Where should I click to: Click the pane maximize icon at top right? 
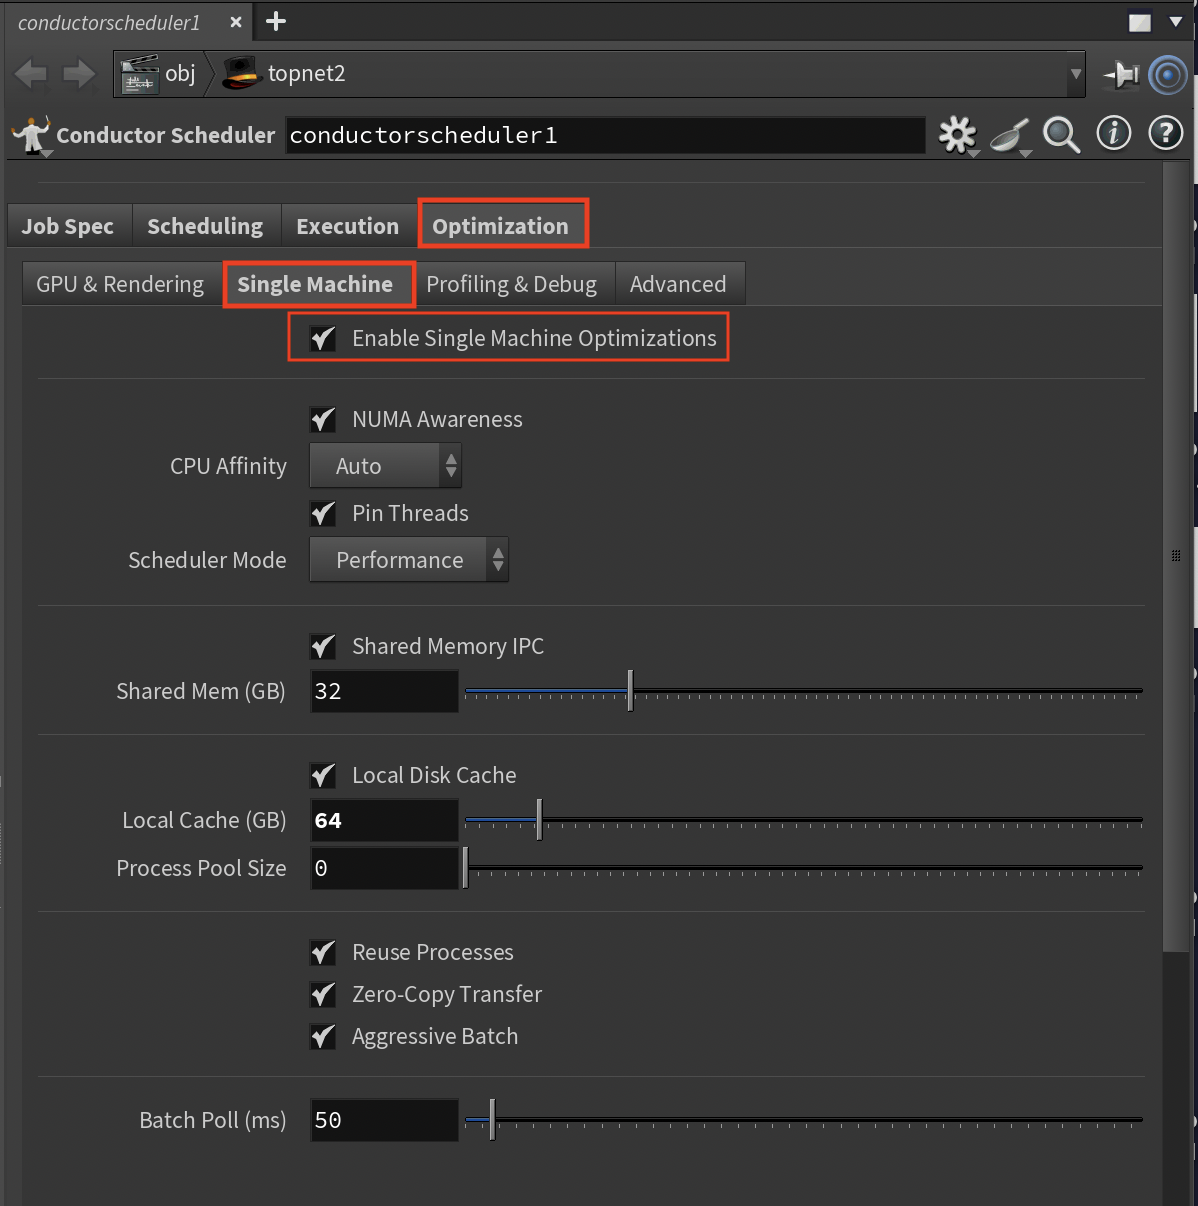click(x=1140, y=22)
